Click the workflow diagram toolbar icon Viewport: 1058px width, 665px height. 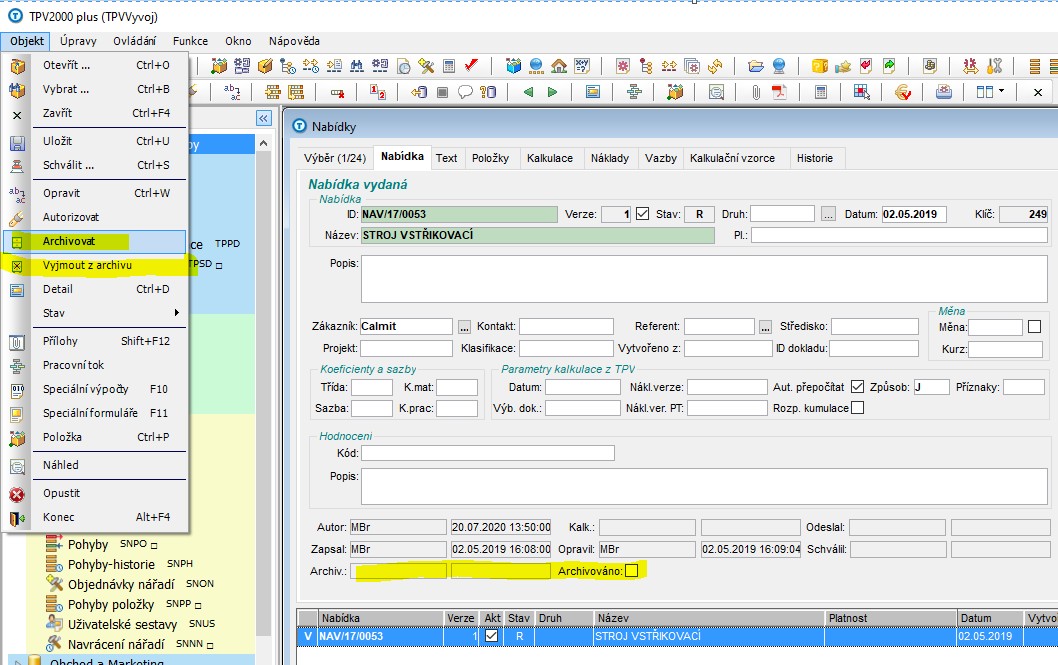(634, 92)
